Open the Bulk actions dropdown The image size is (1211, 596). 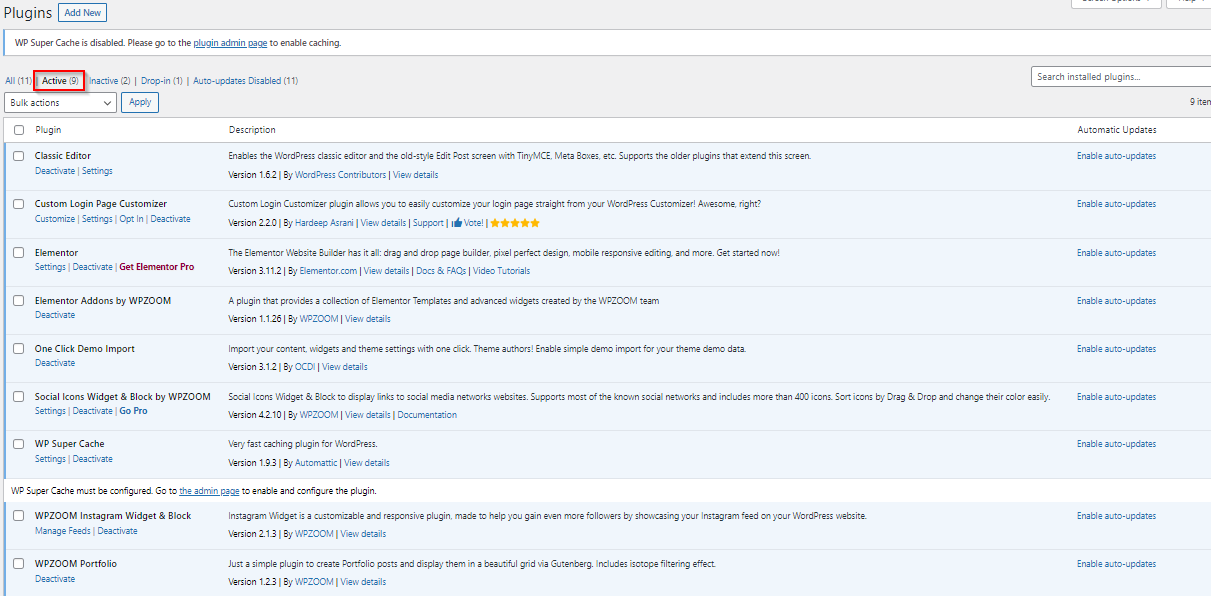pos(61,102)
